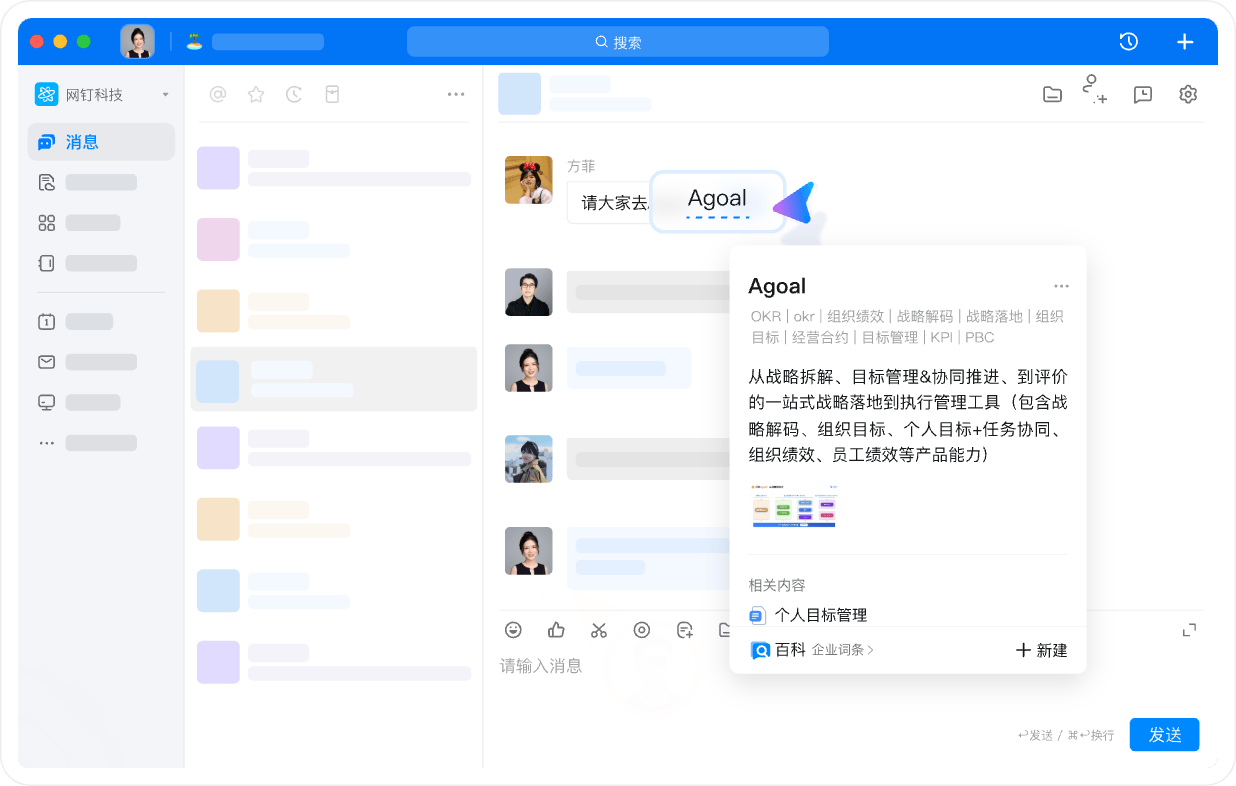1236x786 pixels.
Task: Click the scissors screenshot tool
Action: pos(599,630)
